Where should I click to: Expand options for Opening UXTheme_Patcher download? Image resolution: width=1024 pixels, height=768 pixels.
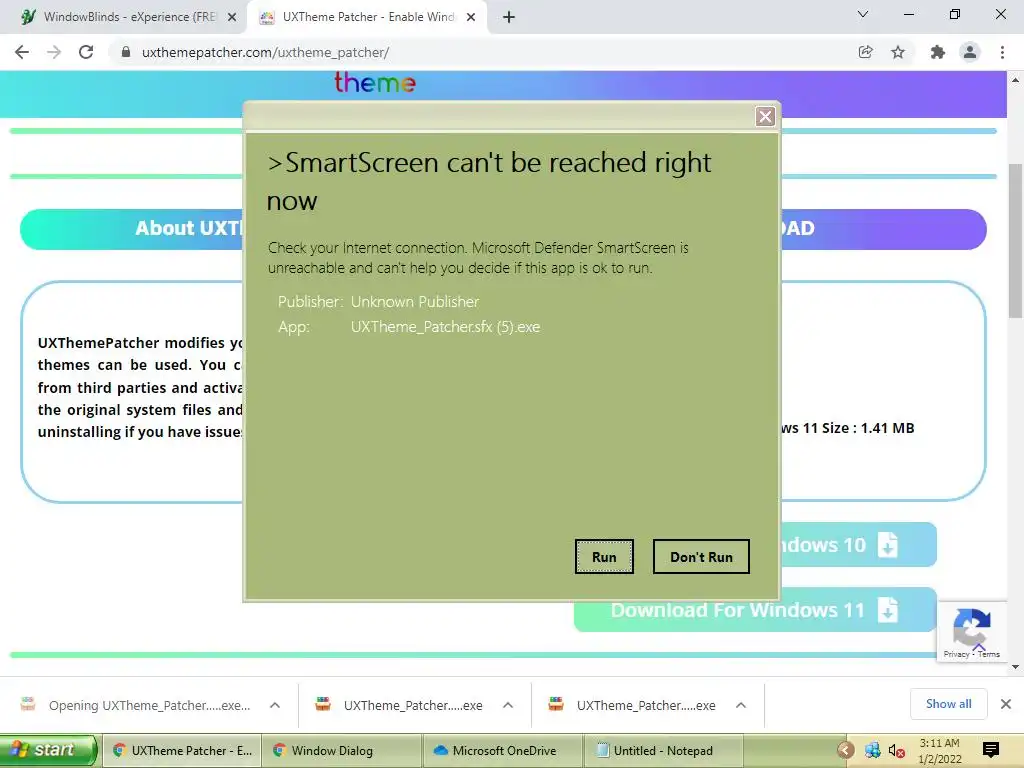click(x=275, y=705)
